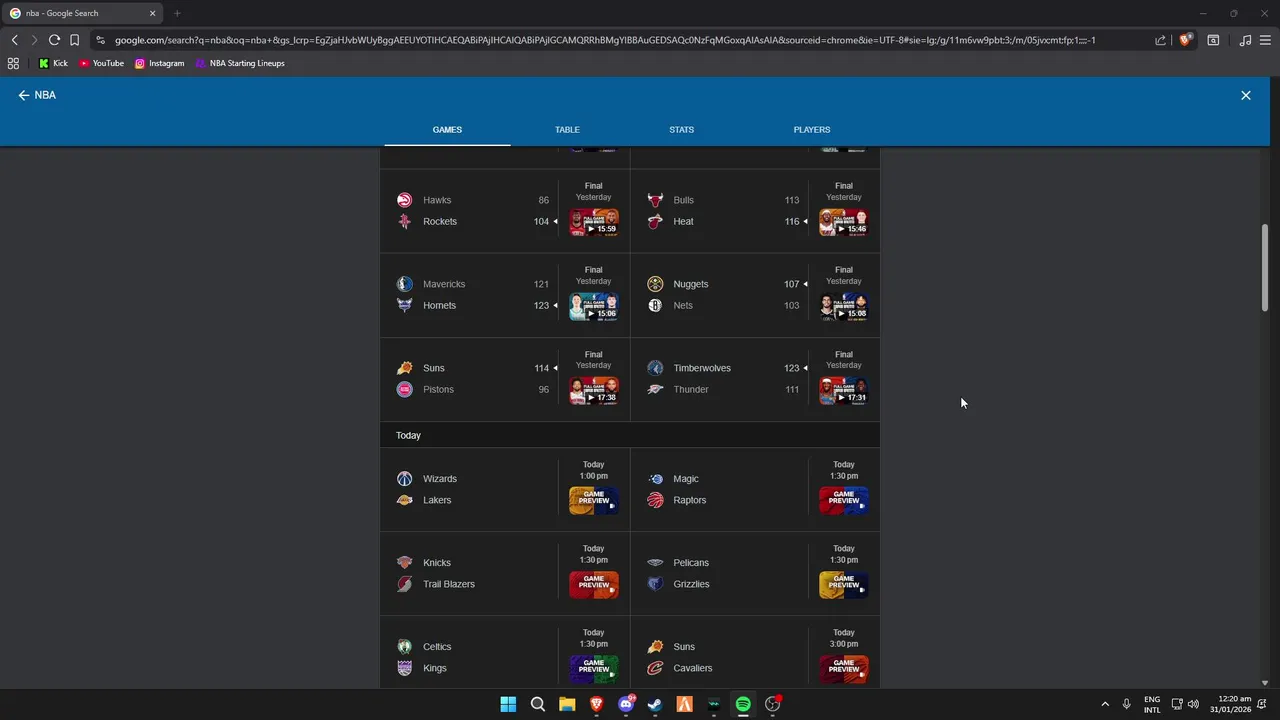Play Mavericks vs Hornets highlights video
1280x720 pixels.
point(594,306)
